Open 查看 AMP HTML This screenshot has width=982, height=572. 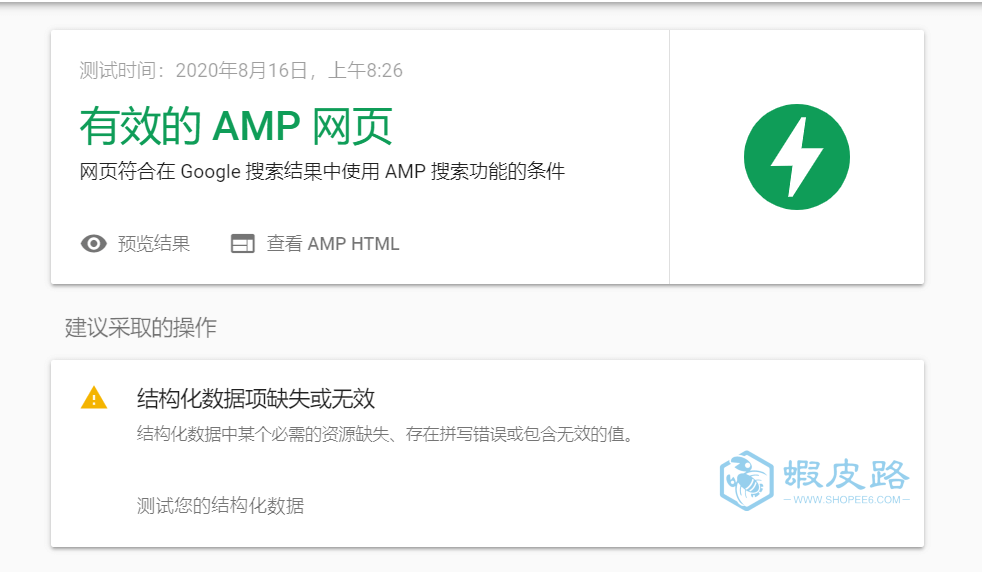[333, 244]
